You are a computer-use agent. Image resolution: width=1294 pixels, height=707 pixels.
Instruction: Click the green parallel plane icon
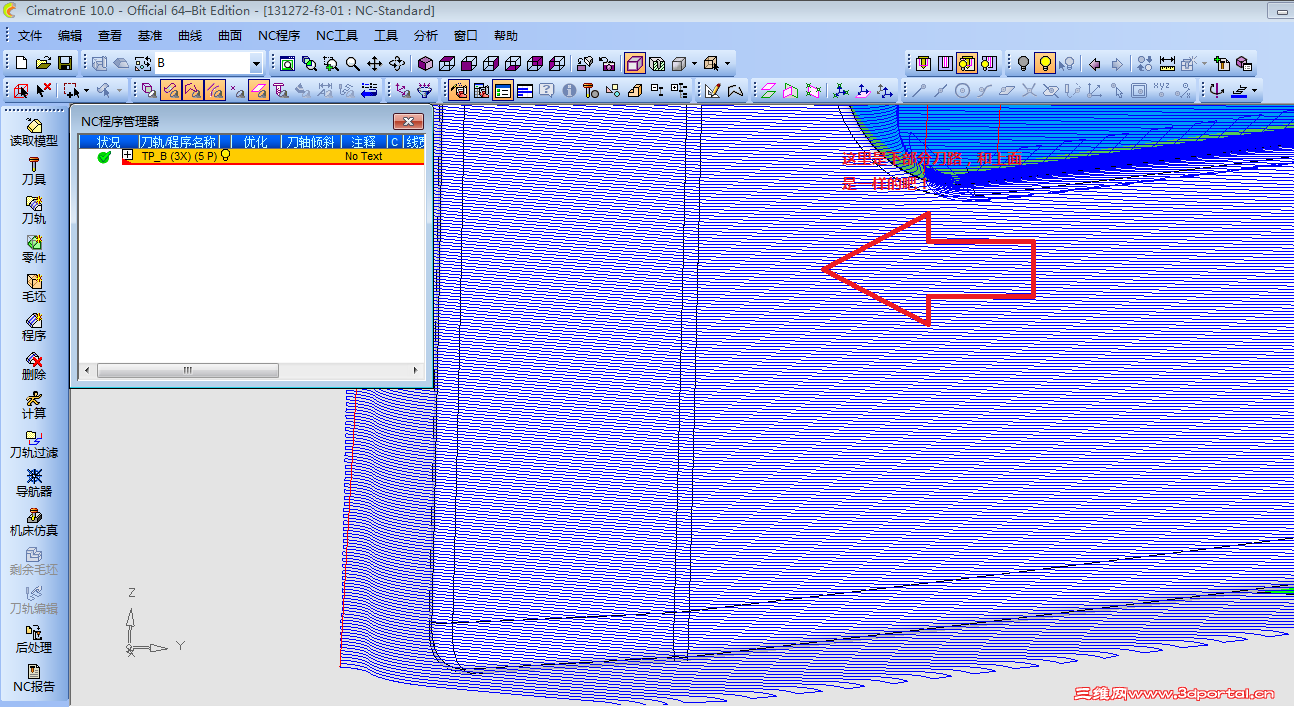pos(768,90)
